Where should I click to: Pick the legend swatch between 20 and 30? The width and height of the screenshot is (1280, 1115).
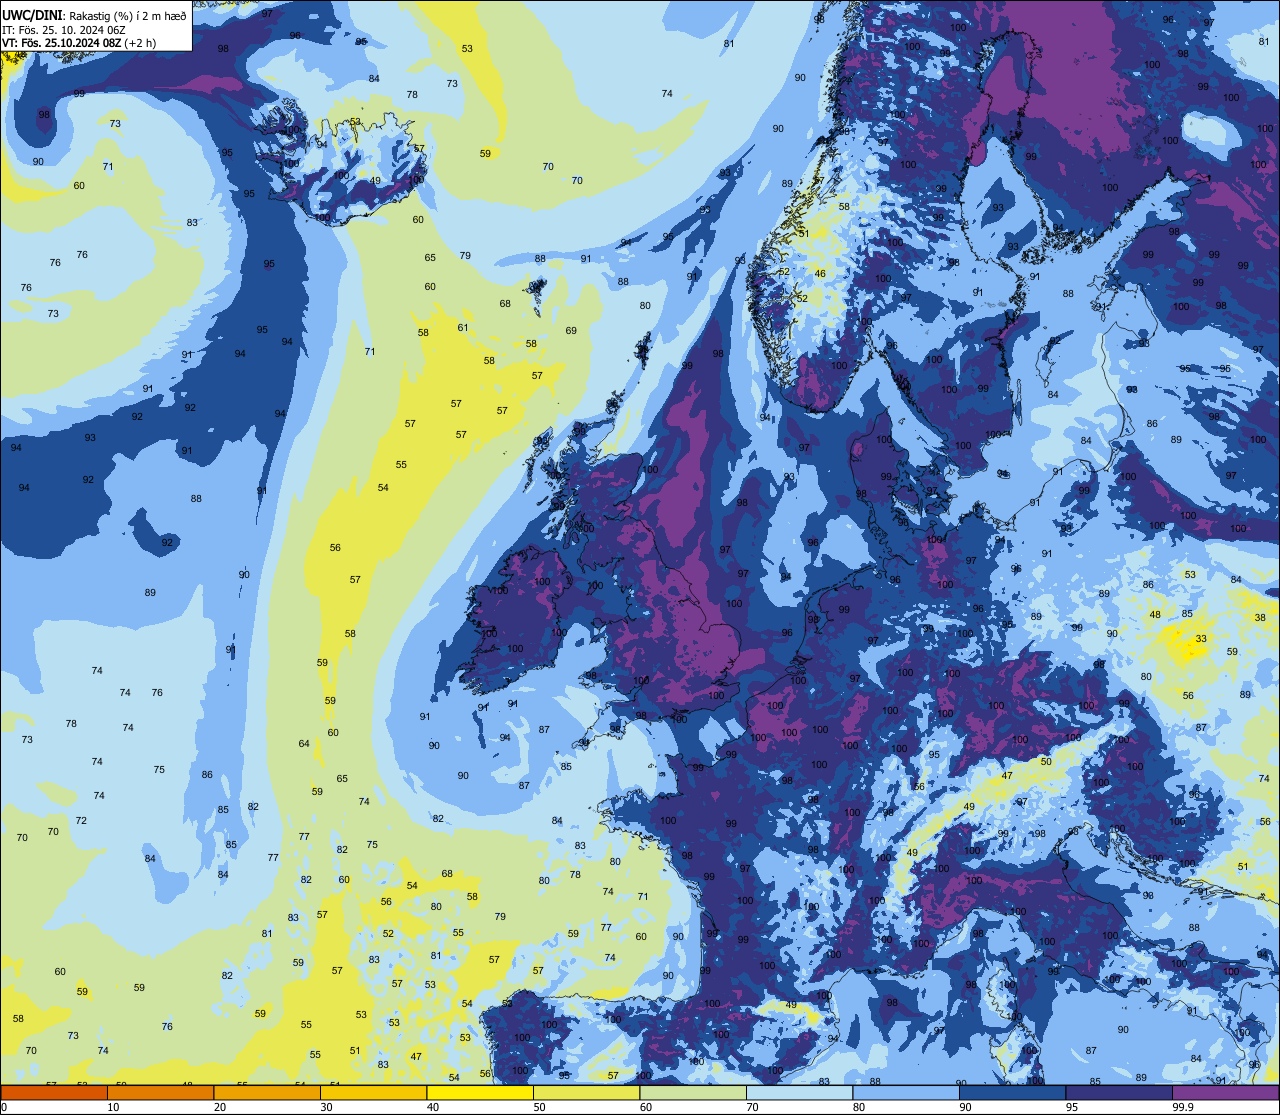(x=267, y=1092)
